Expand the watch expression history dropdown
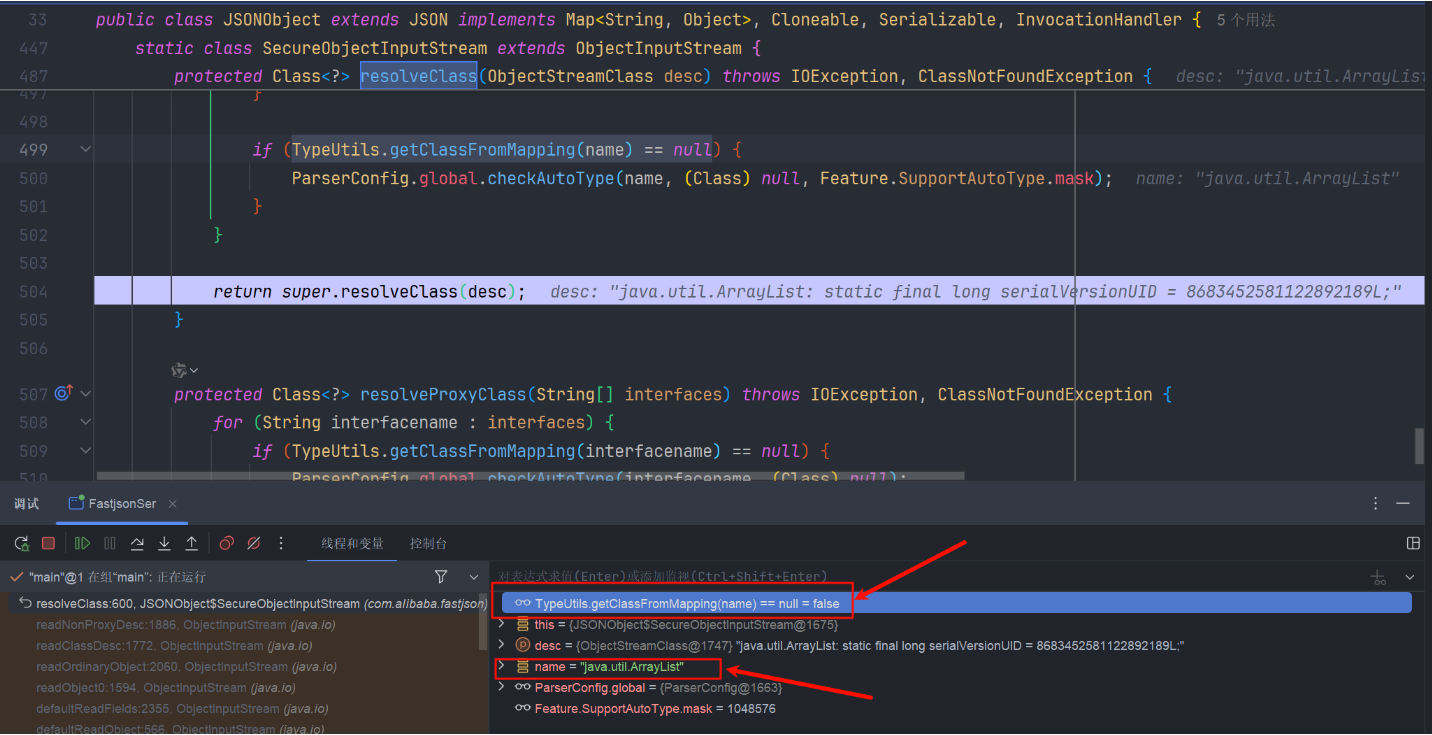1432x735 pixels. pos(1410,577)
